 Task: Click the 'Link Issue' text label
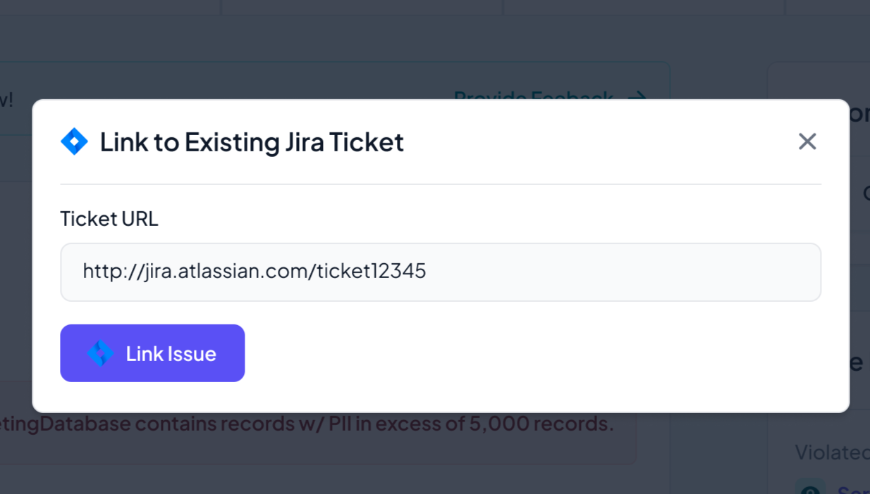171,353
